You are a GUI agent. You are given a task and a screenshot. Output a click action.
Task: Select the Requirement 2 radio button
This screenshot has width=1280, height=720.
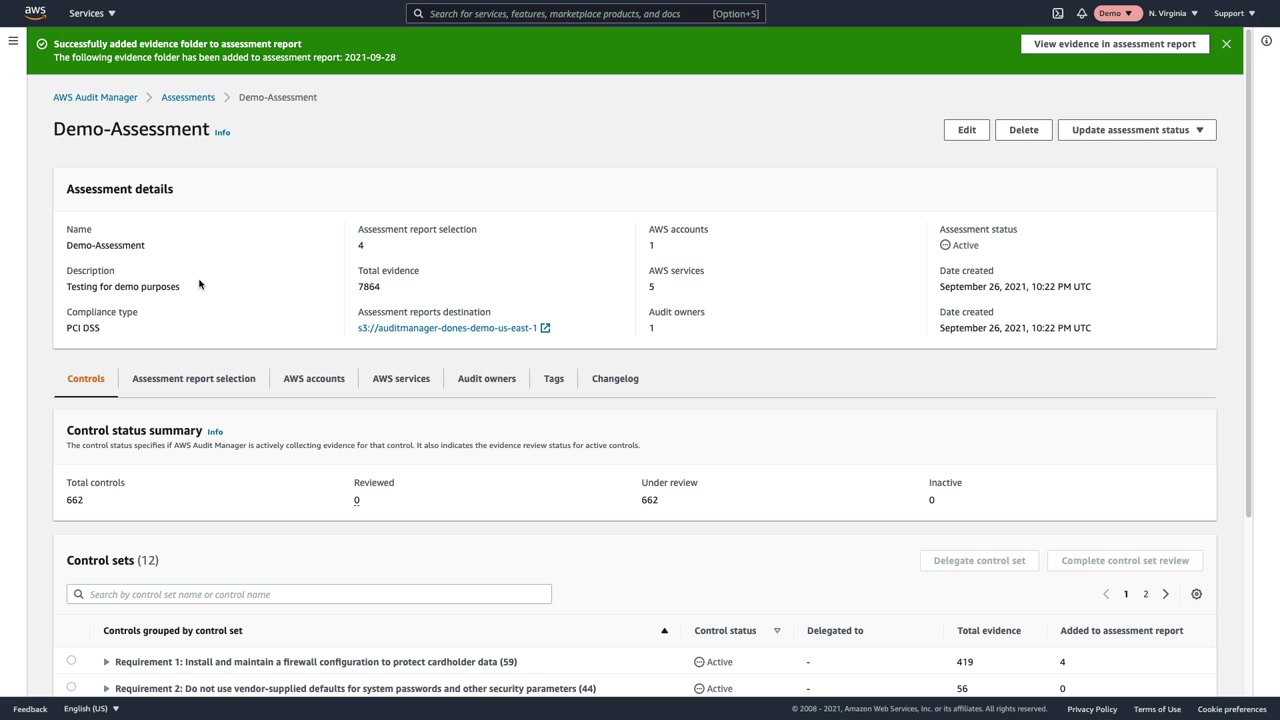pyautogui.click(x=71, y=687)
